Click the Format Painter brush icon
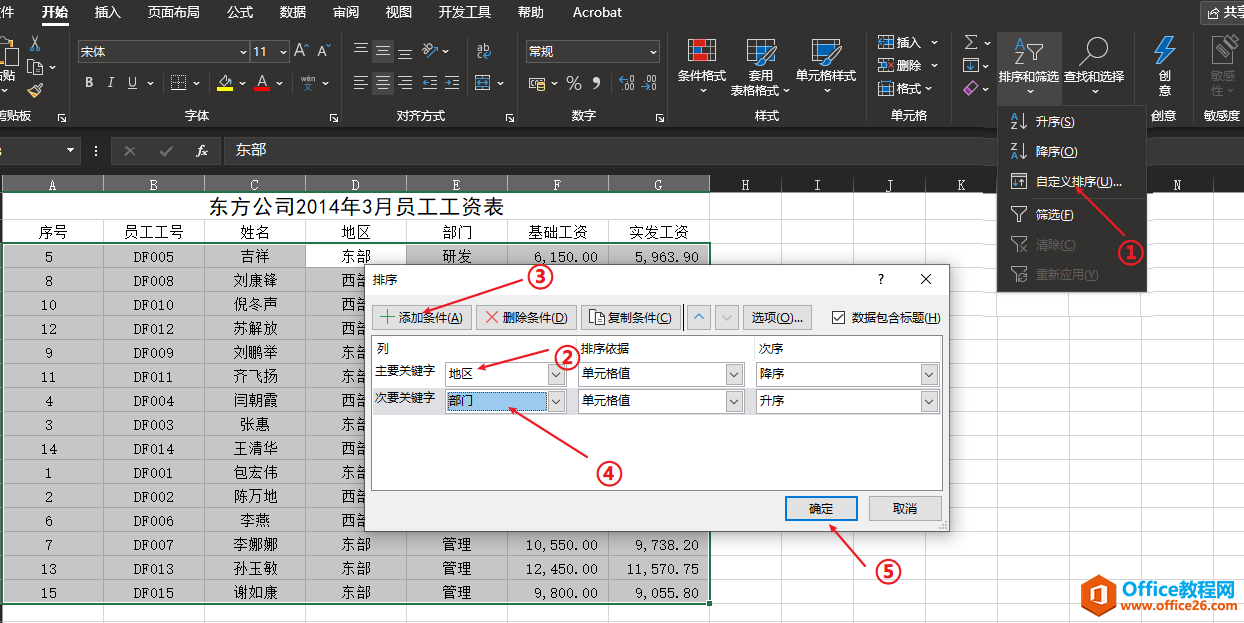Screen dimensions: 1244x623 36,91
